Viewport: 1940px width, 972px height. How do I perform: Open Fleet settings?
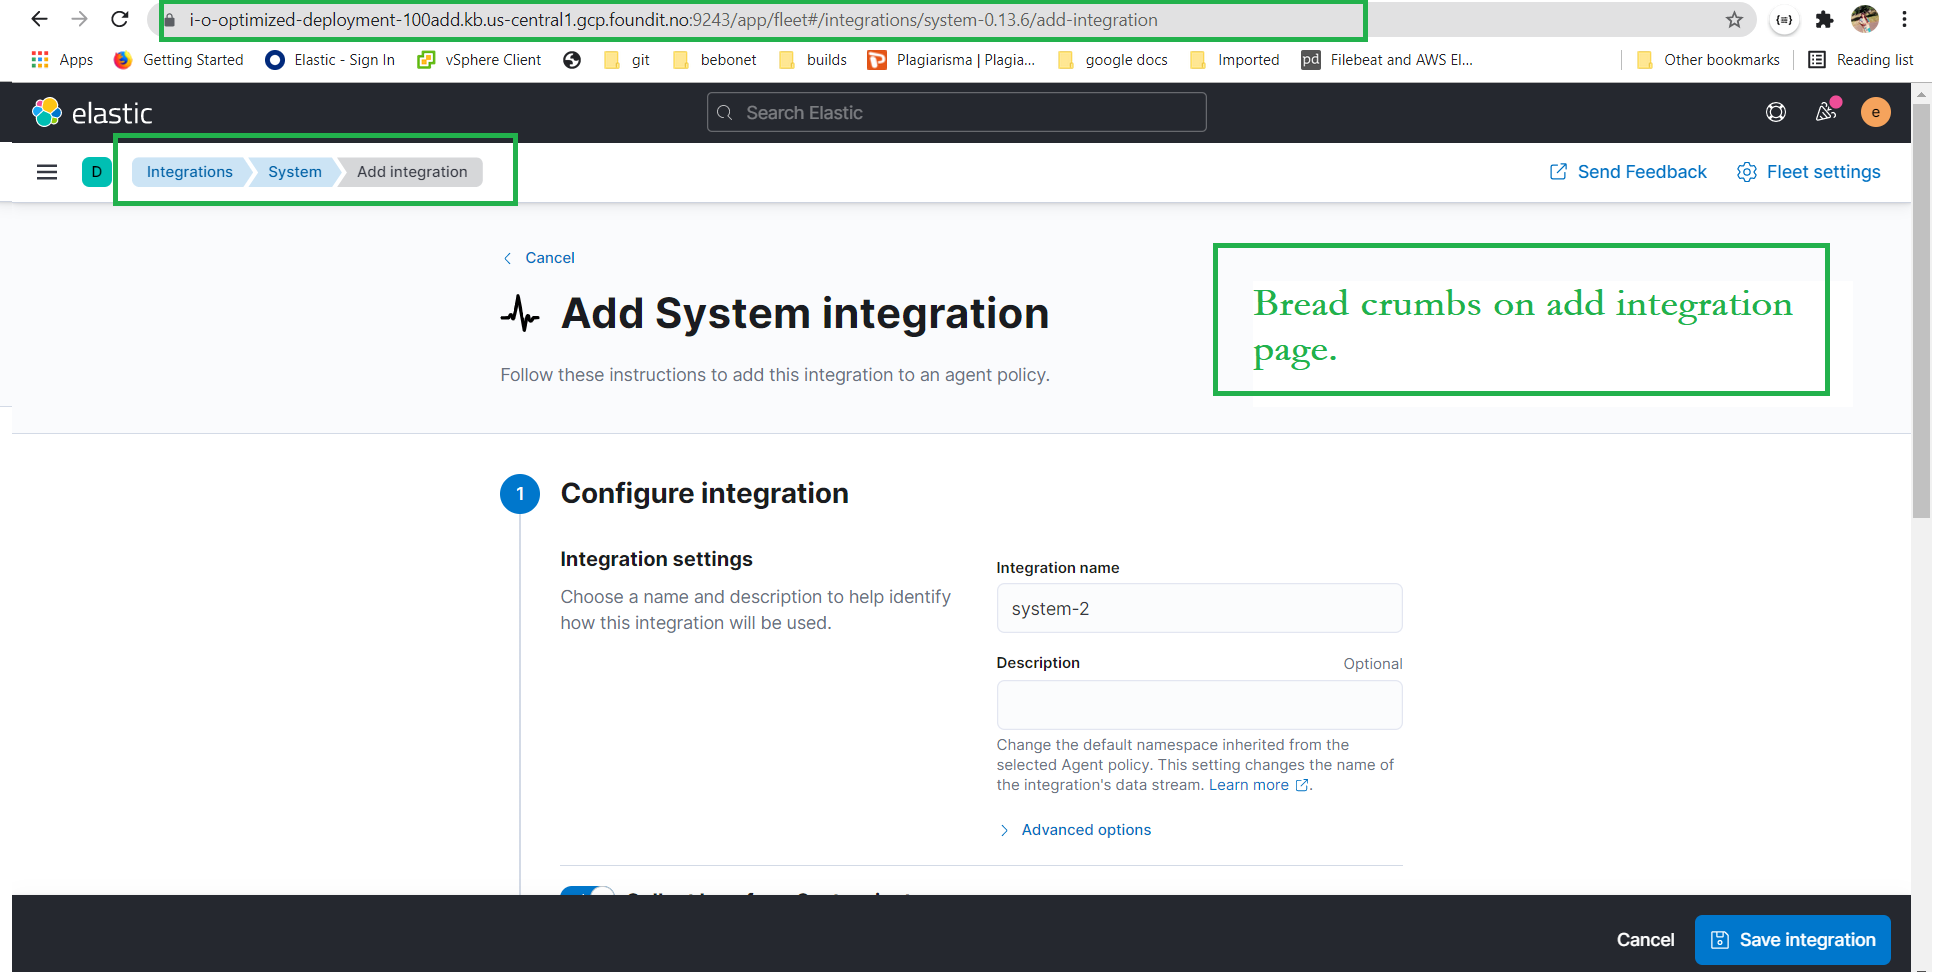[x=1809, y=172]
